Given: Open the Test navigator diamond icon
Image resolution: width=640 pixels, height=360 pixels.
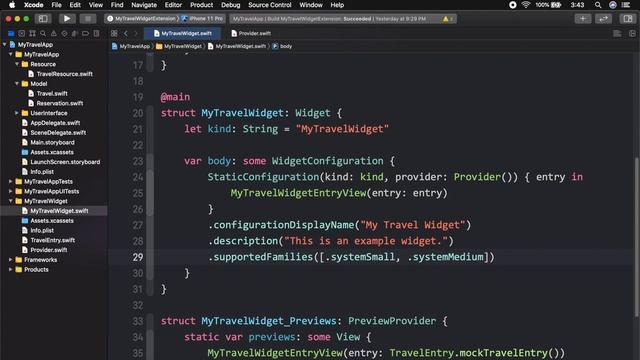Looking at the screenshot, I should click(x=64, y=33).
